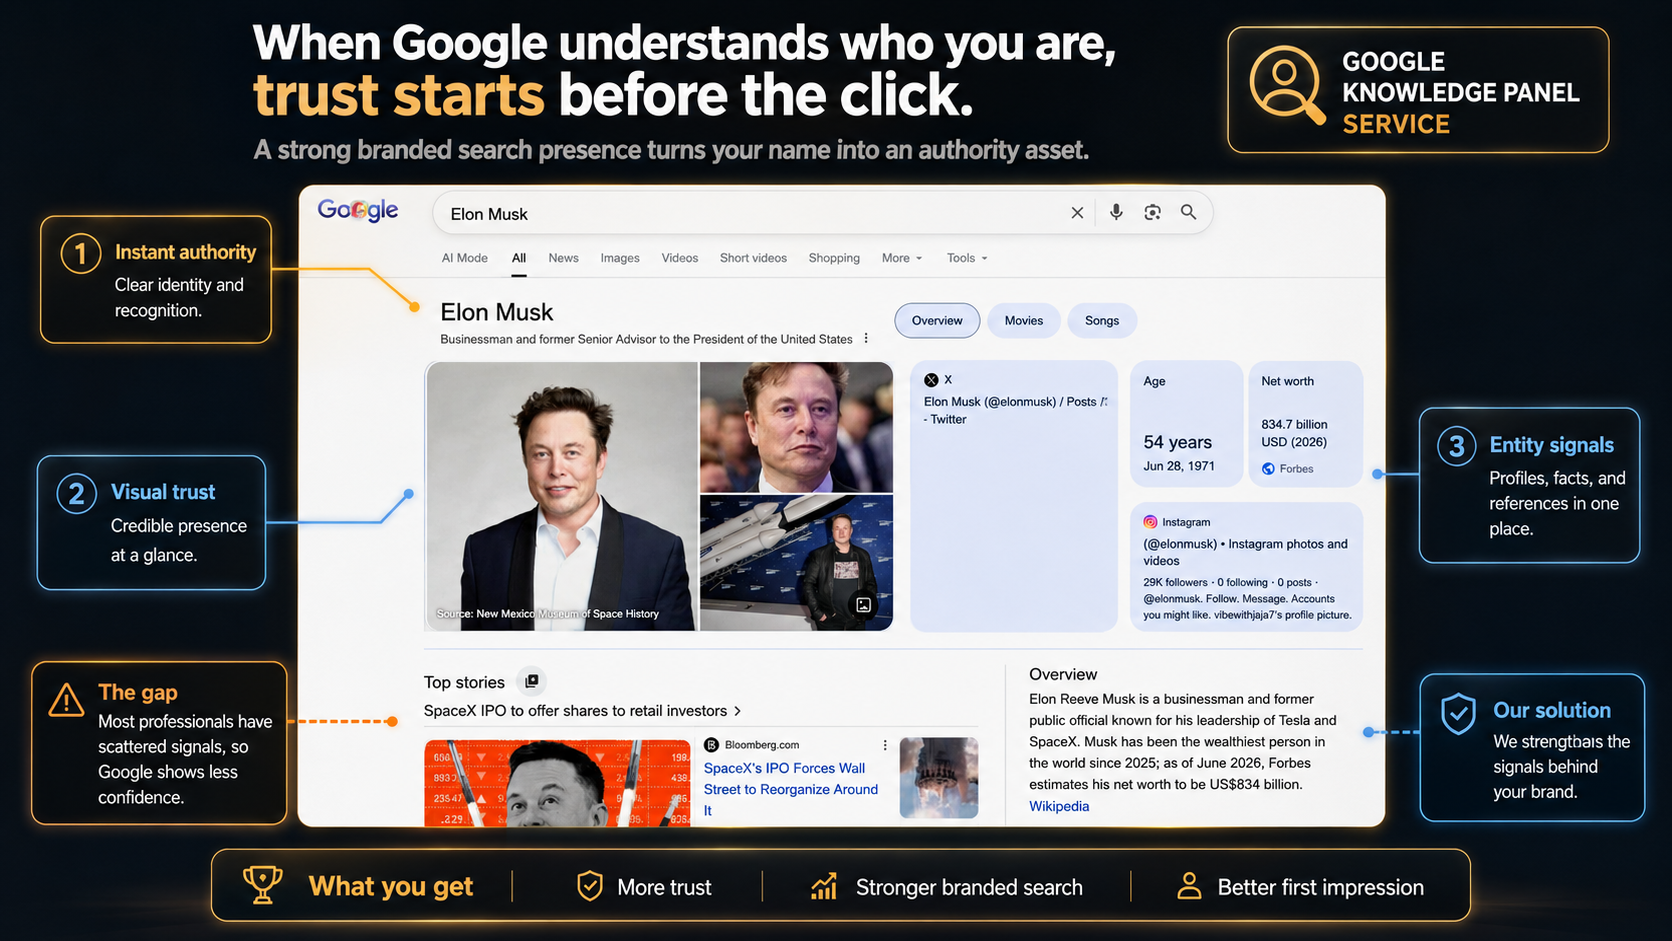Select the All results tab

(519, 258)
